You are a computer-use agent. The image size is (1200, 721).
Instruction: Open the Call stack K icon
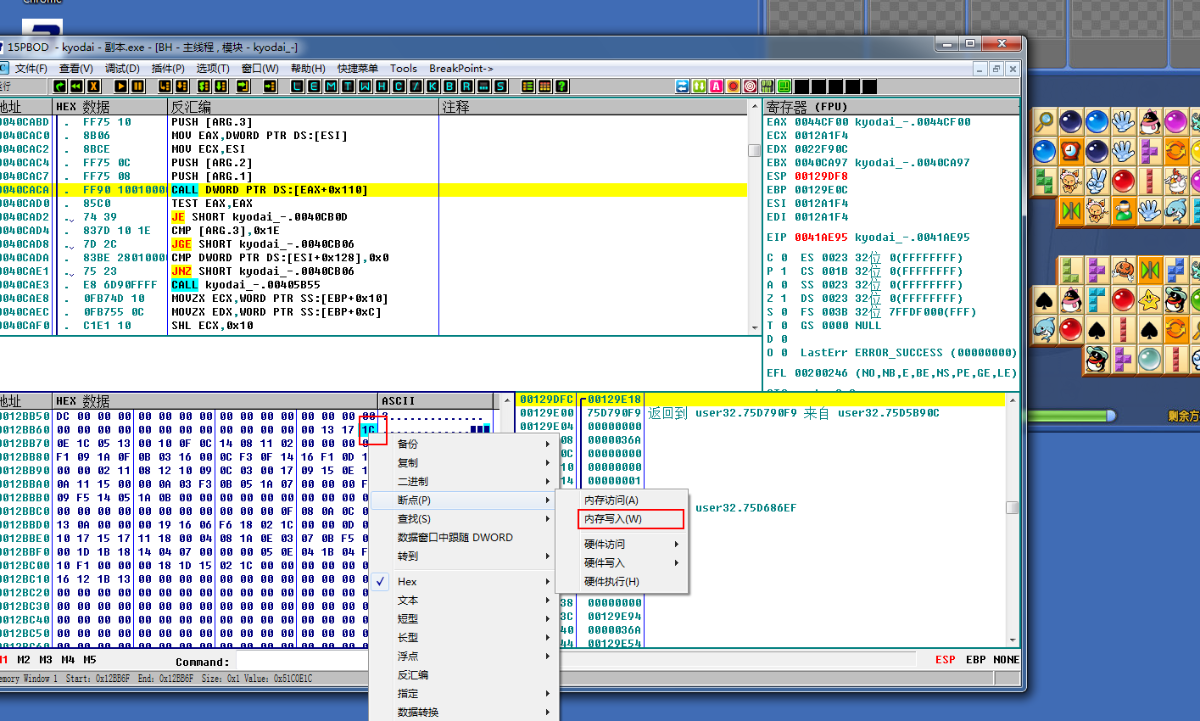432,86
